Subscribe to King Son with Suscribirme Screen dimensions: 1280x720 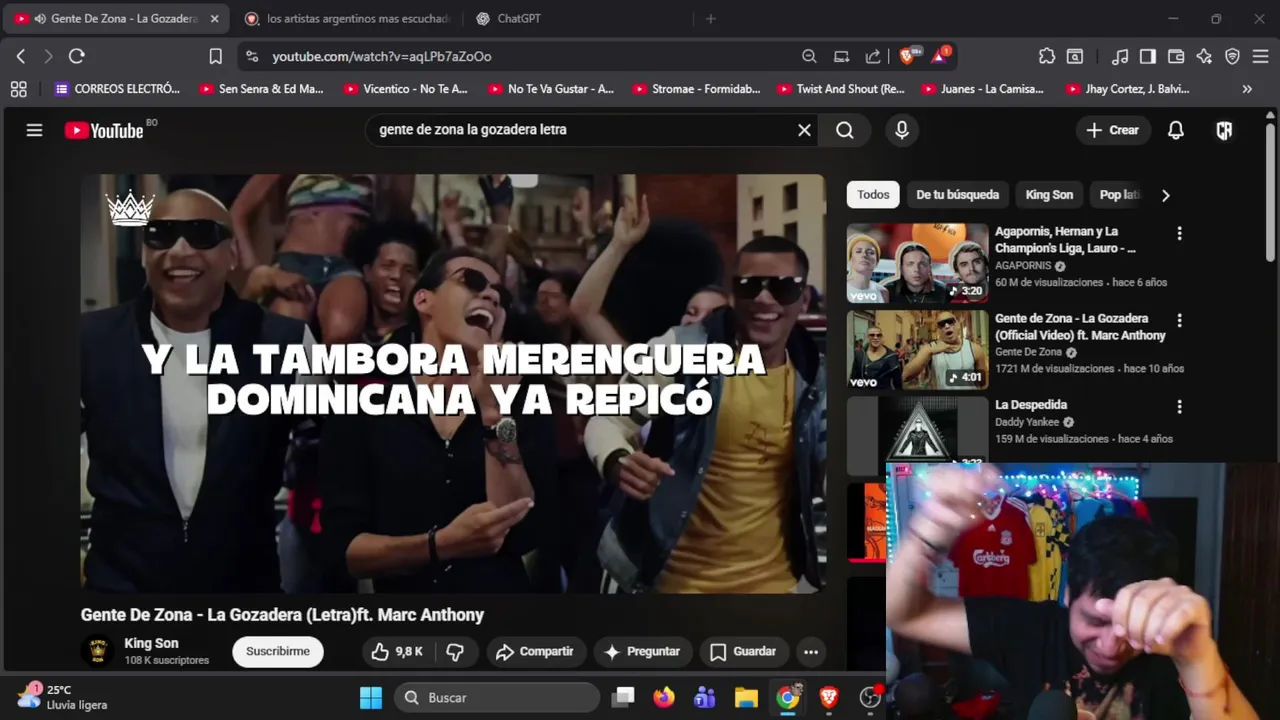tap(278, 652)
